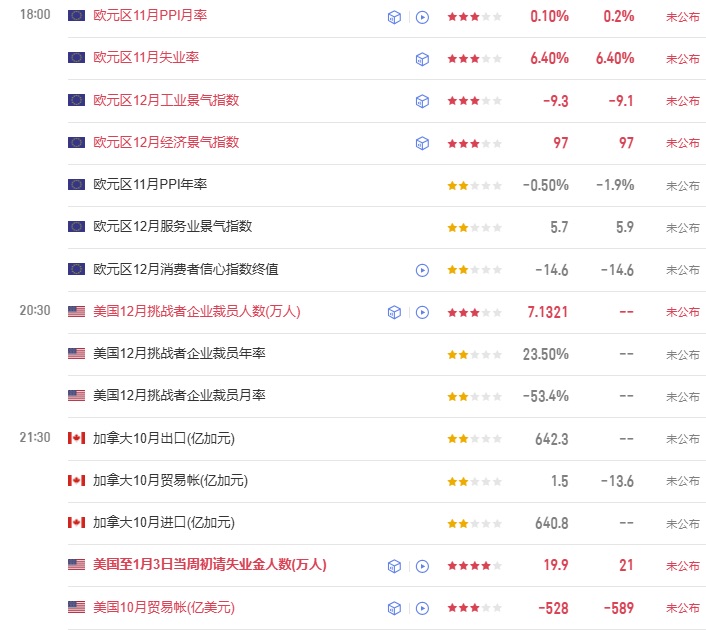Image resolution: width=706 pixels, height=630 pixels.
Task: Click the 美国12月挑战者企业裁员年率 link
Action: [x=179, y=354]
